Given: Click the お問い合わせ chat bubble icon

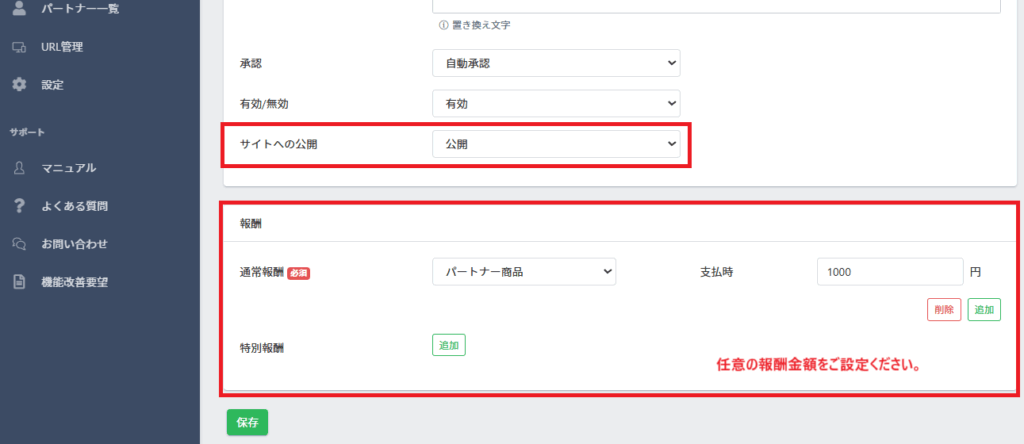Looking at the screenshot, I should (x=20, y=244).
